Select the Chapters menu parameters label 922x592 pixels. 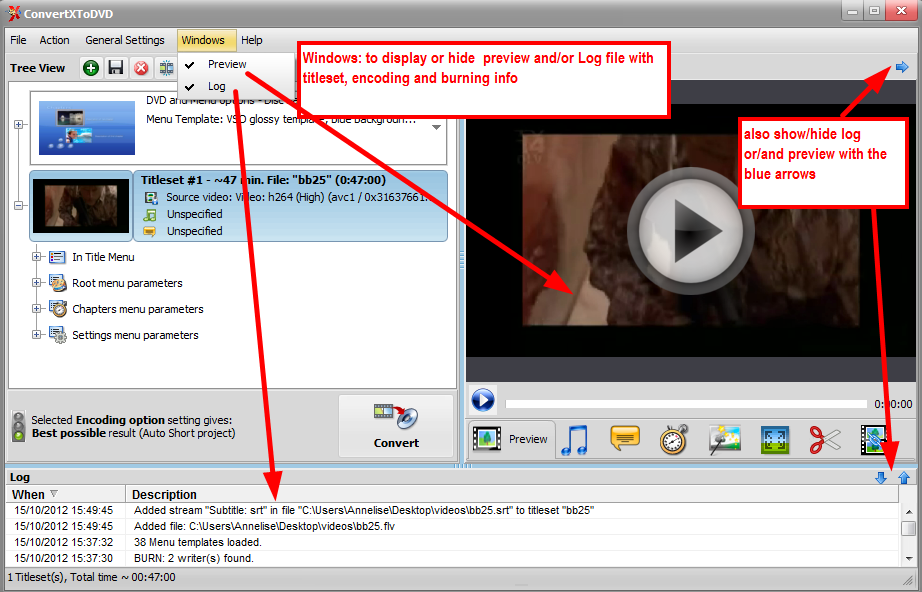pos(138,309)
